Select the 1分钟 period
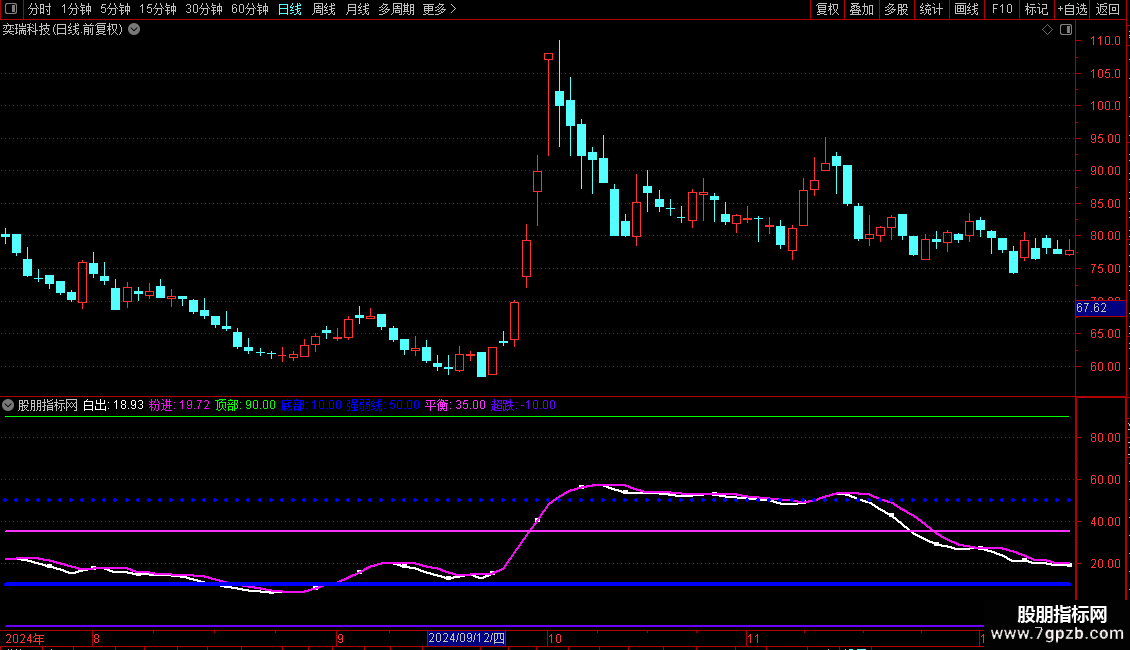 pos(76,9)
